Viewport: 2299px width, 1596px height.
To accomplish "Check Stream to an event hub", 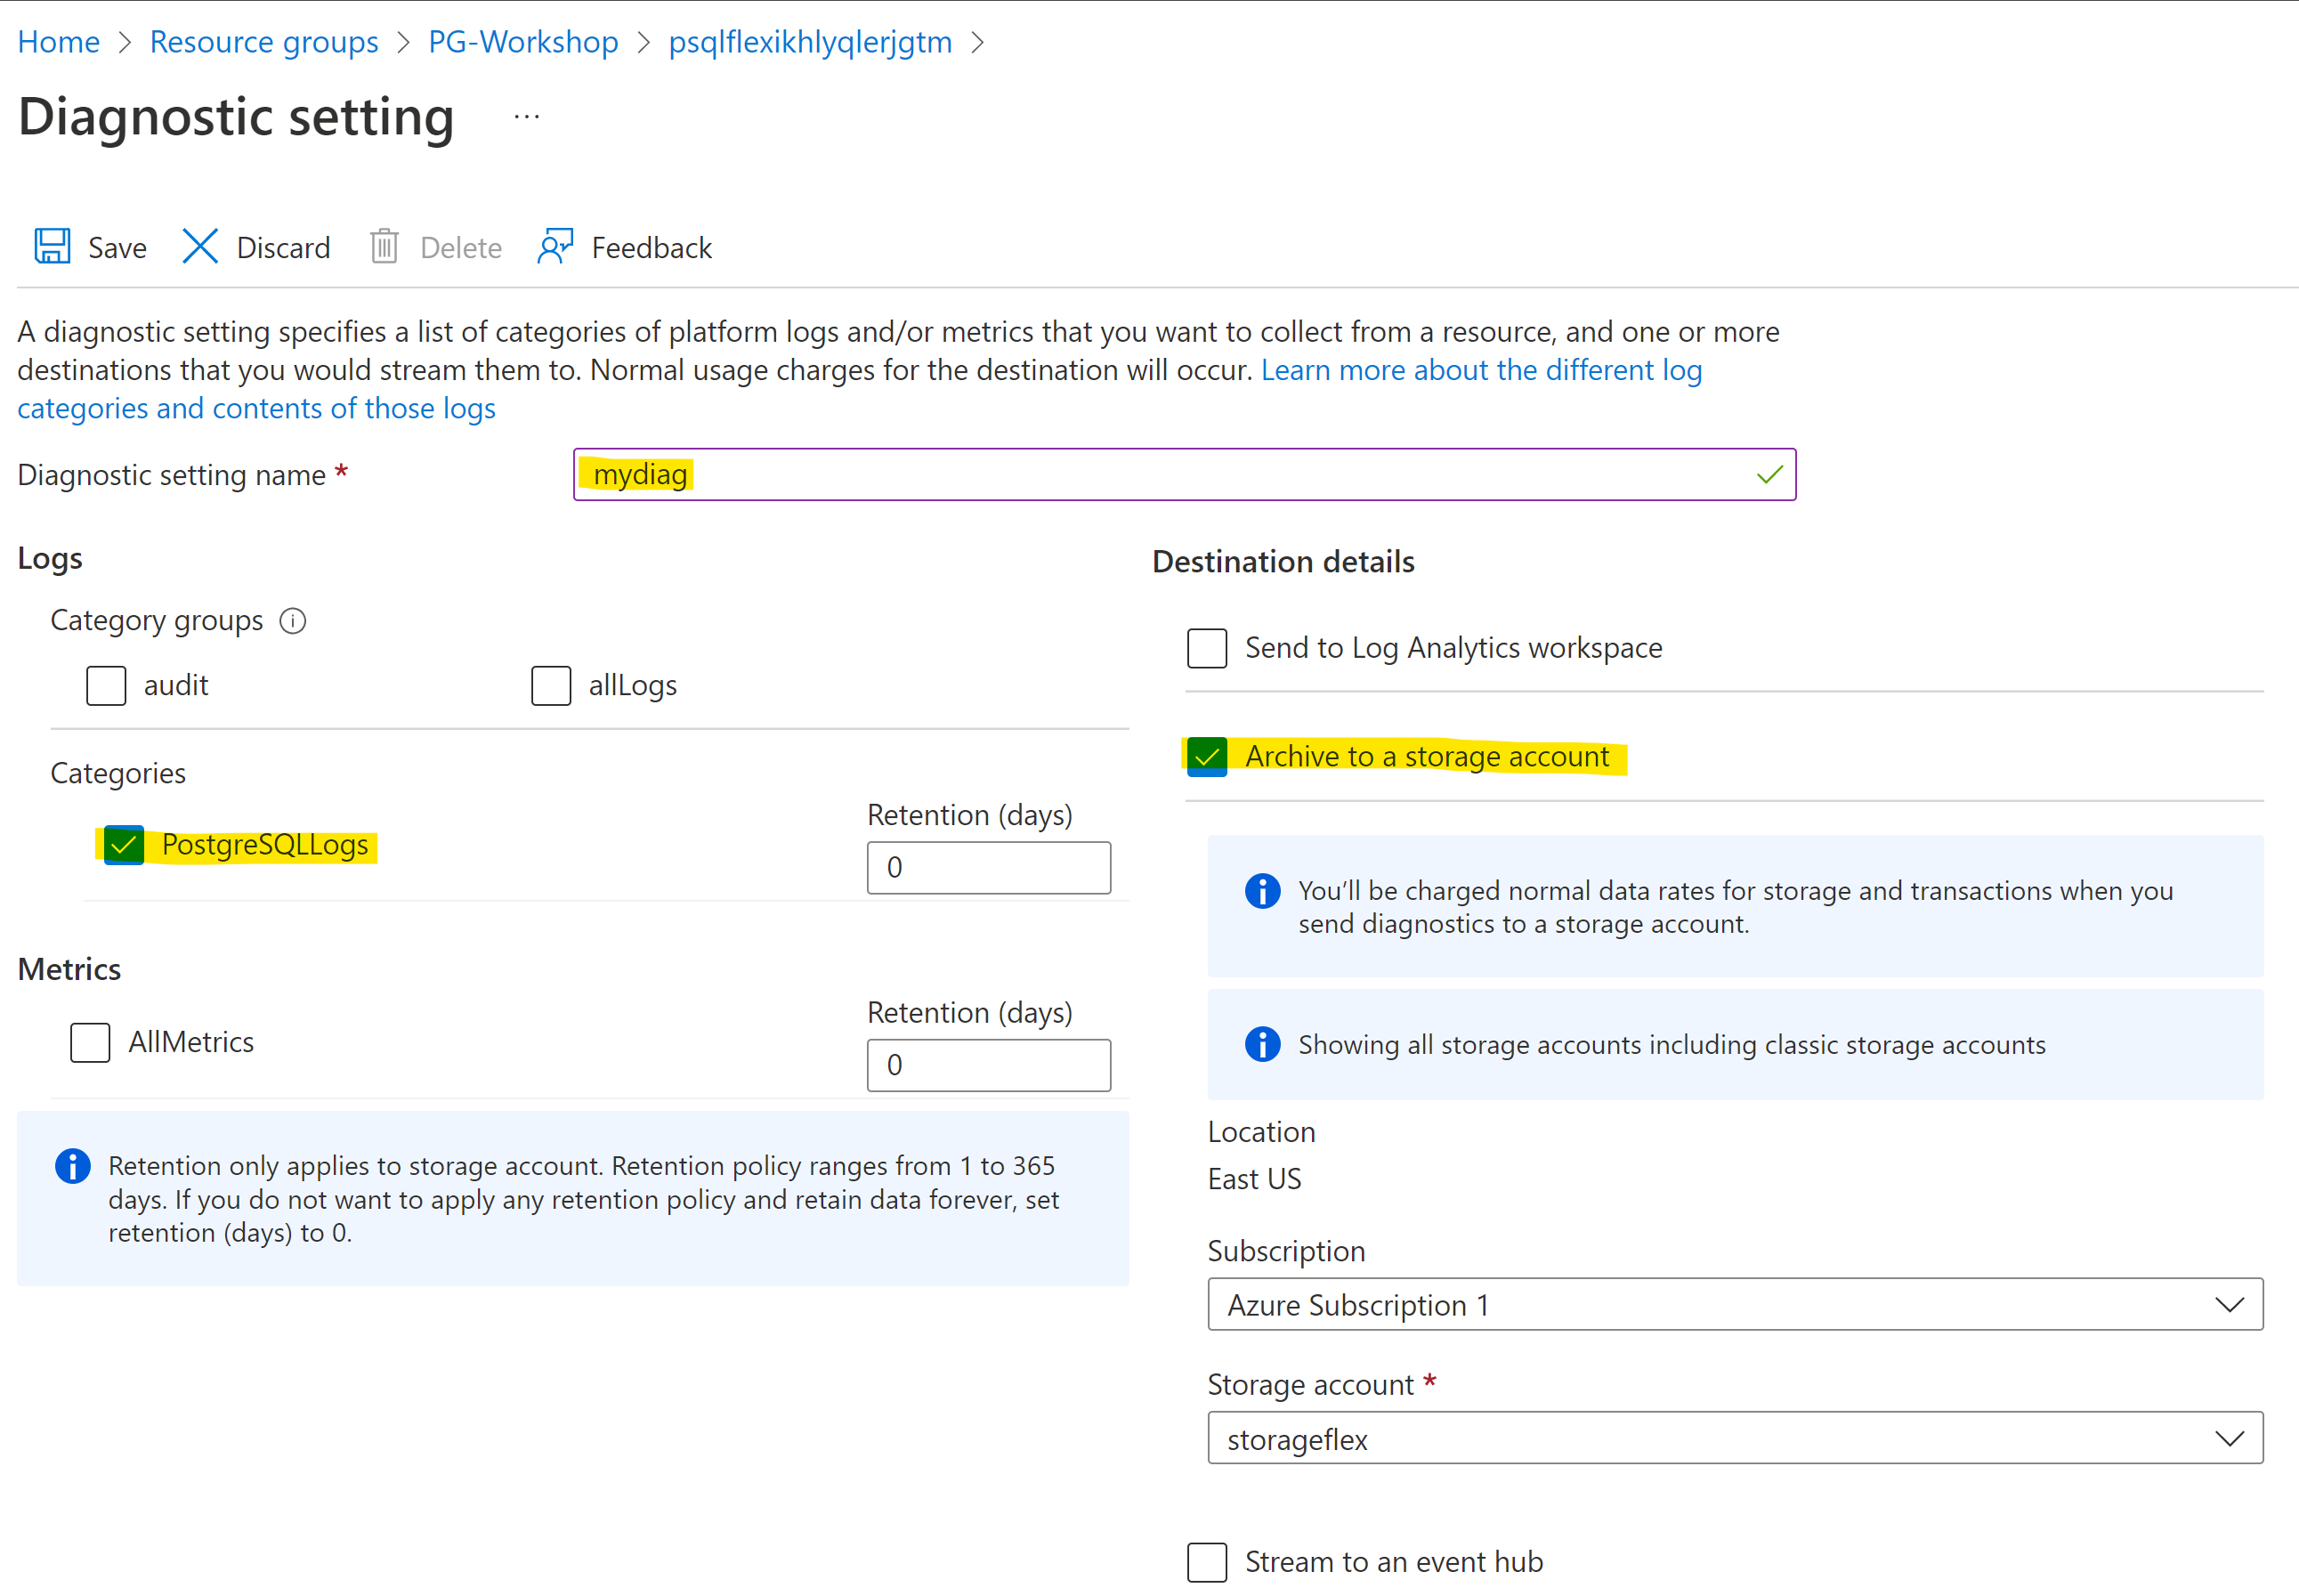I will point(1207,1562).
